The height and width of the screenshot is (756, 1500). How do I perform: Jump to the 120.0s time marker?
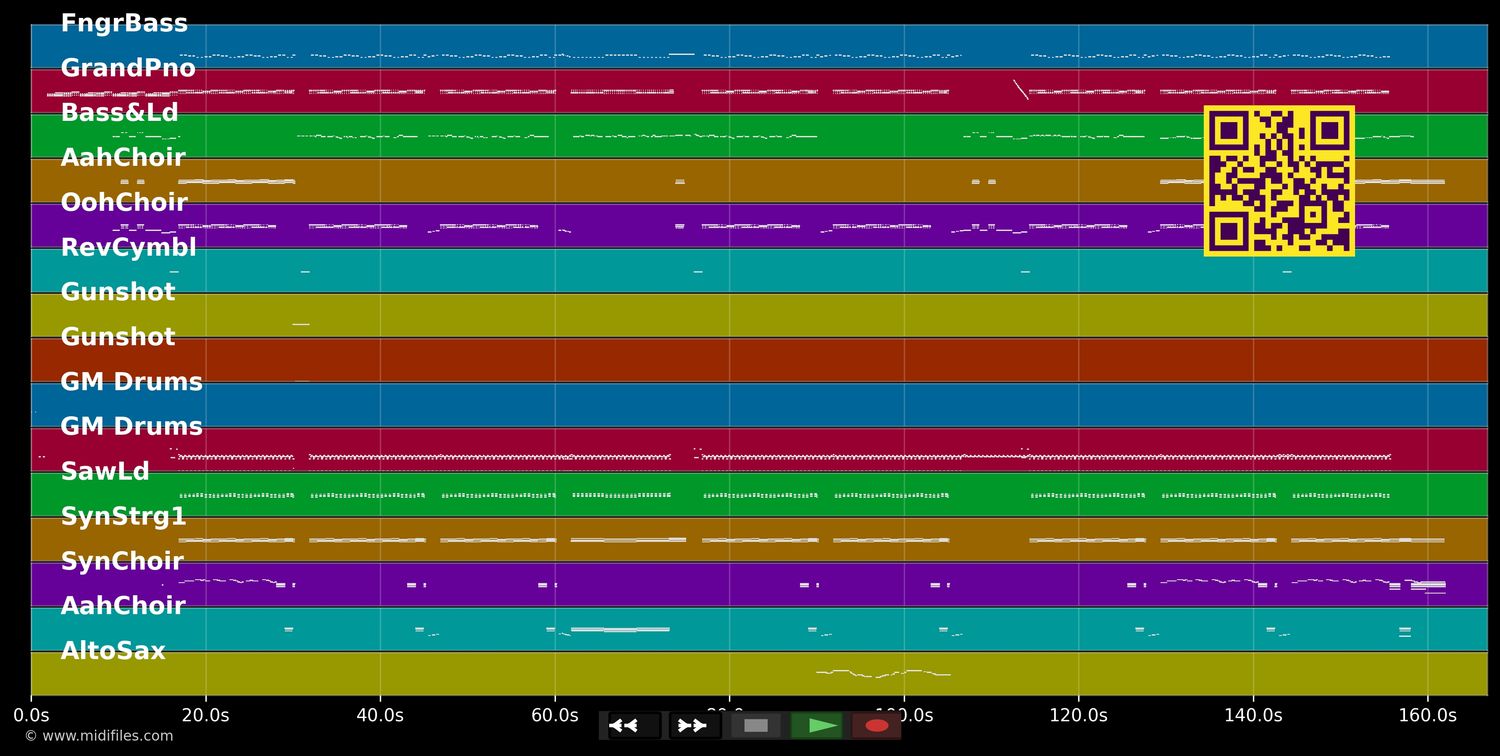click(x=1078, y=716)
